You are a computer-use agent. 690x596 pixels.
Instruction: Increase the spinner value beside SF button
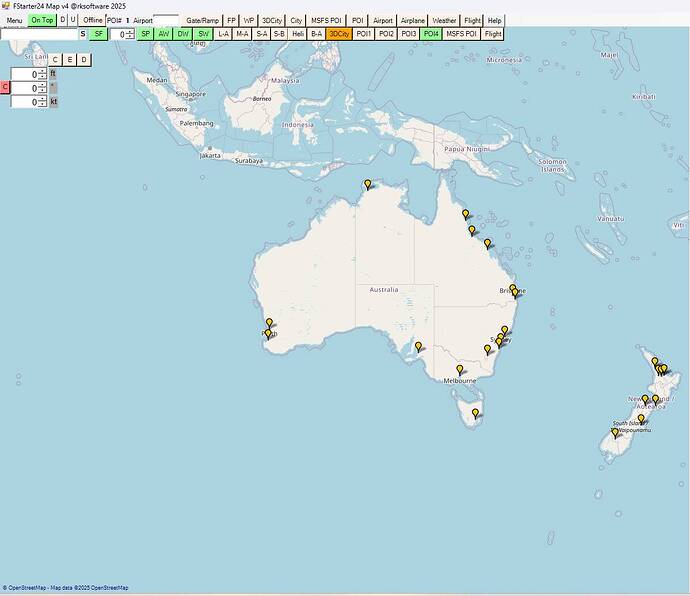tap(130, 31)
